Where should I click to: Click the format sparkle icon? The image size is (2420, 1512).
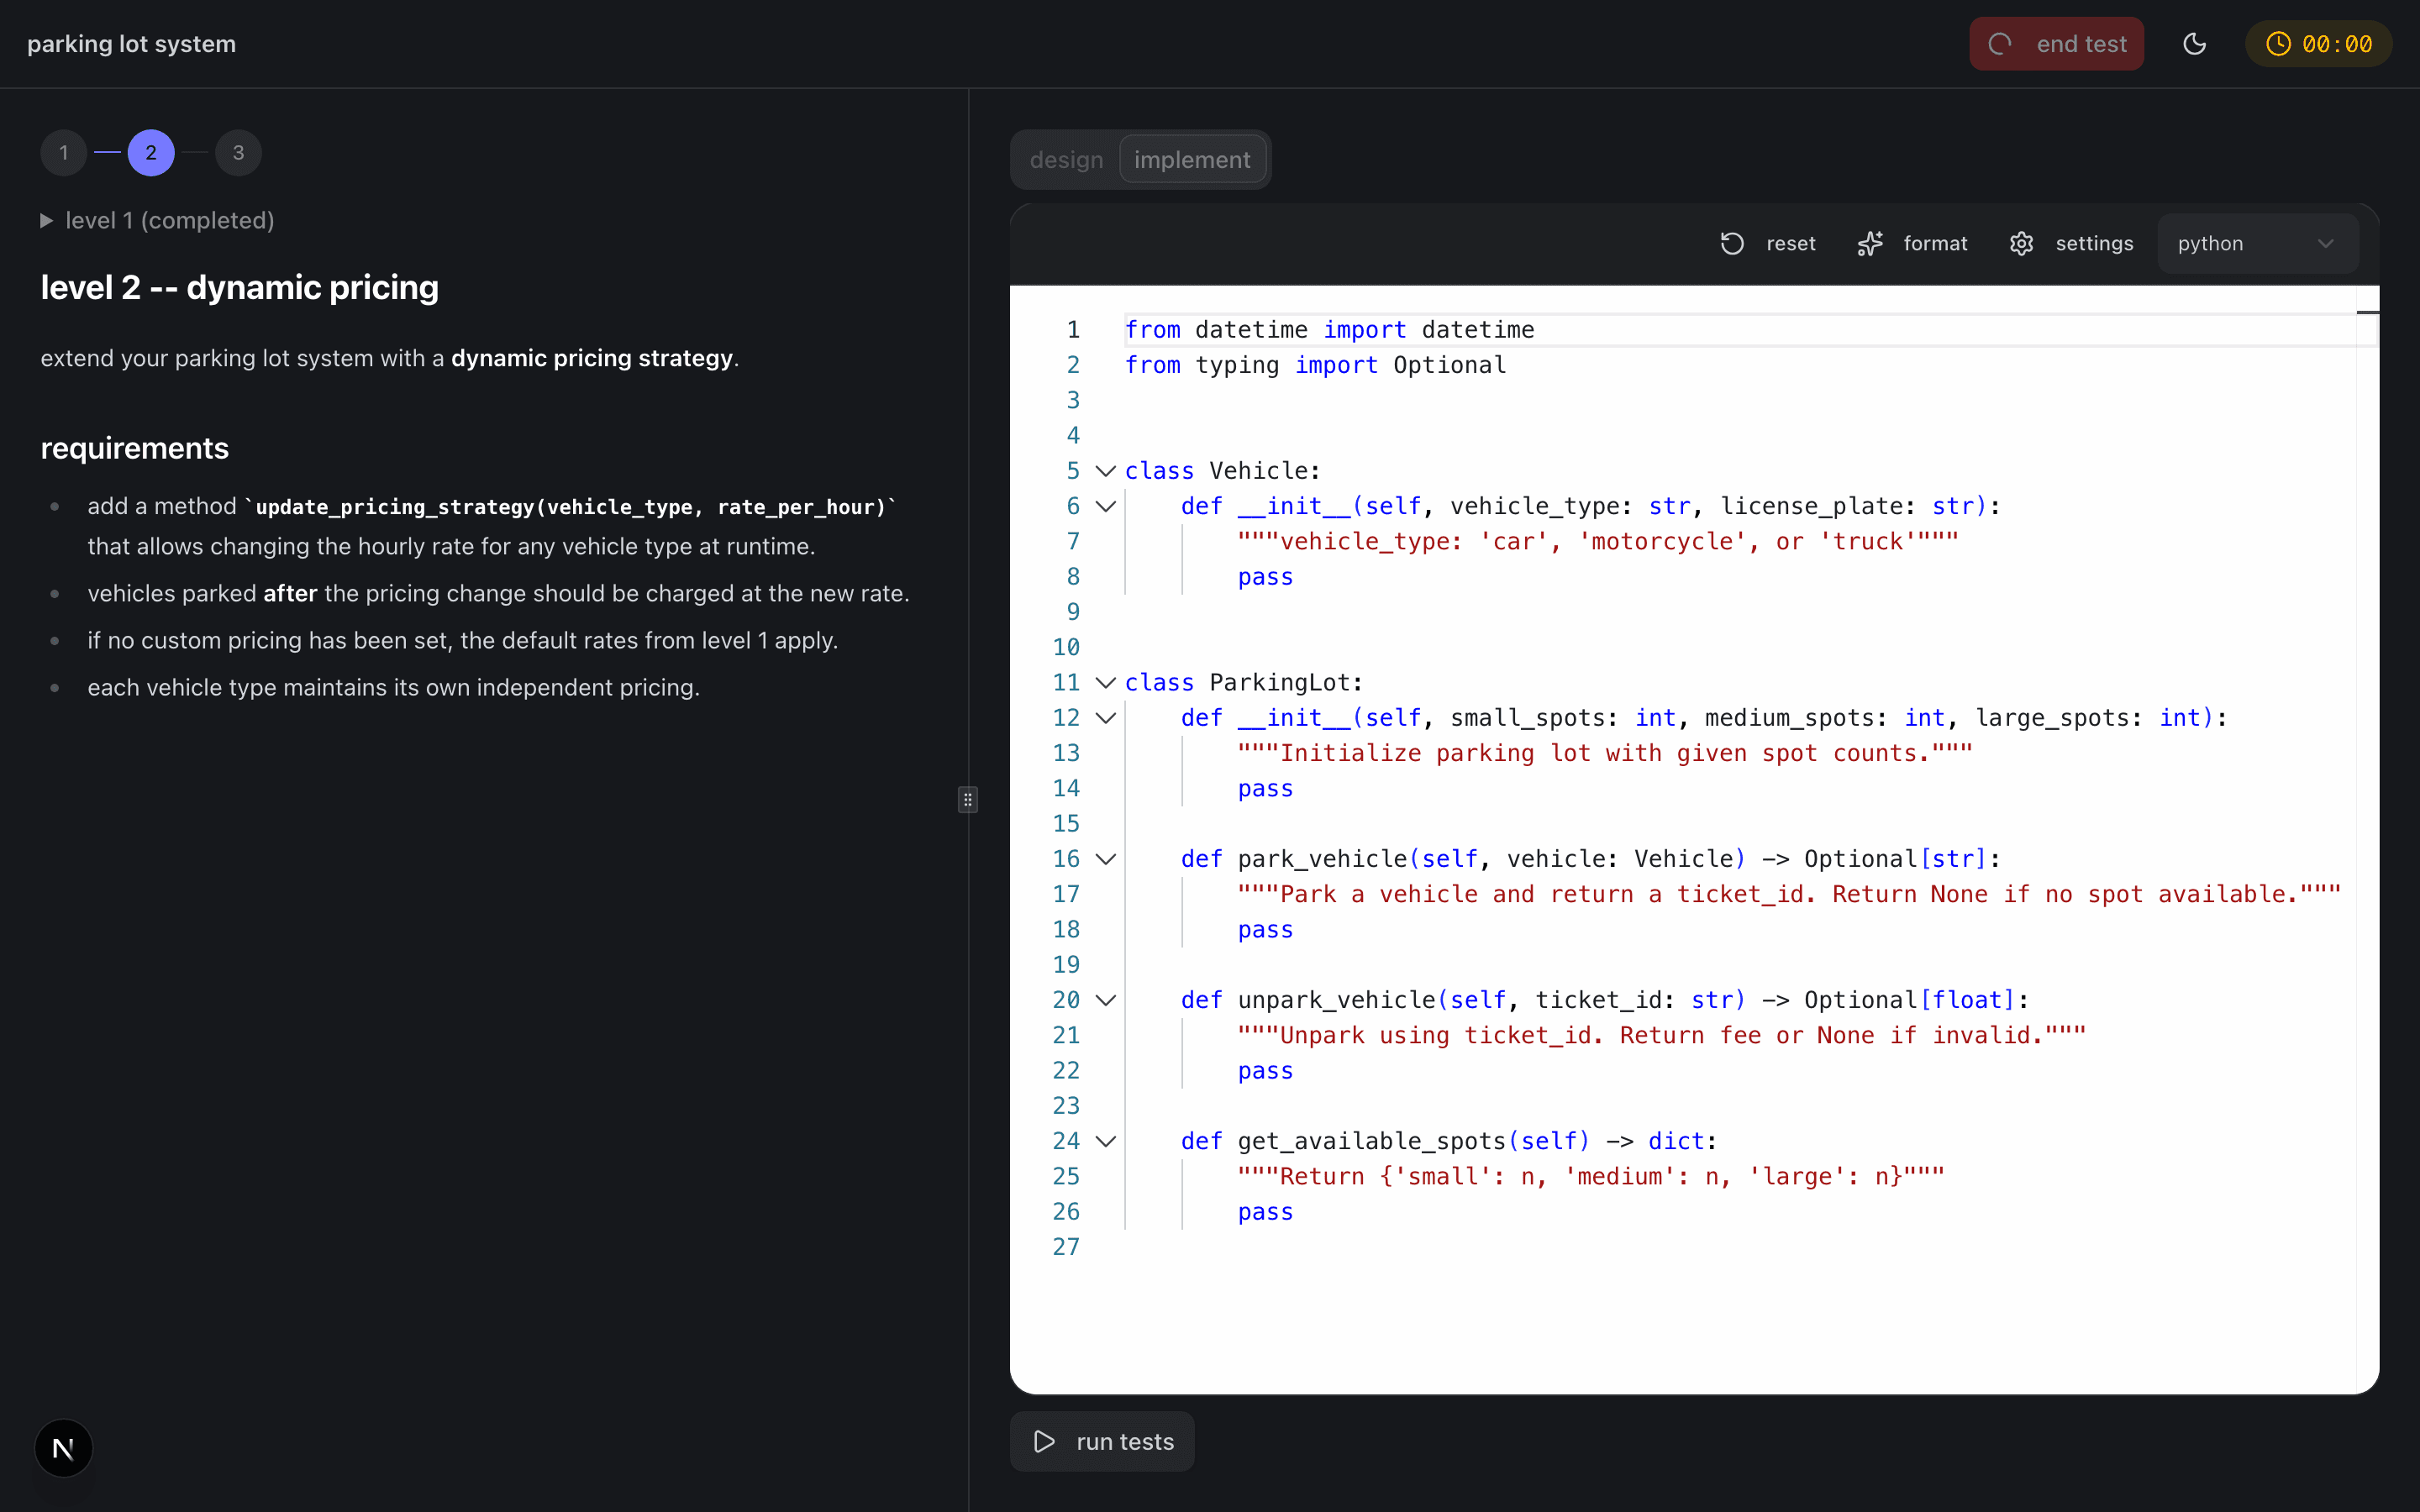(1870, 244)
